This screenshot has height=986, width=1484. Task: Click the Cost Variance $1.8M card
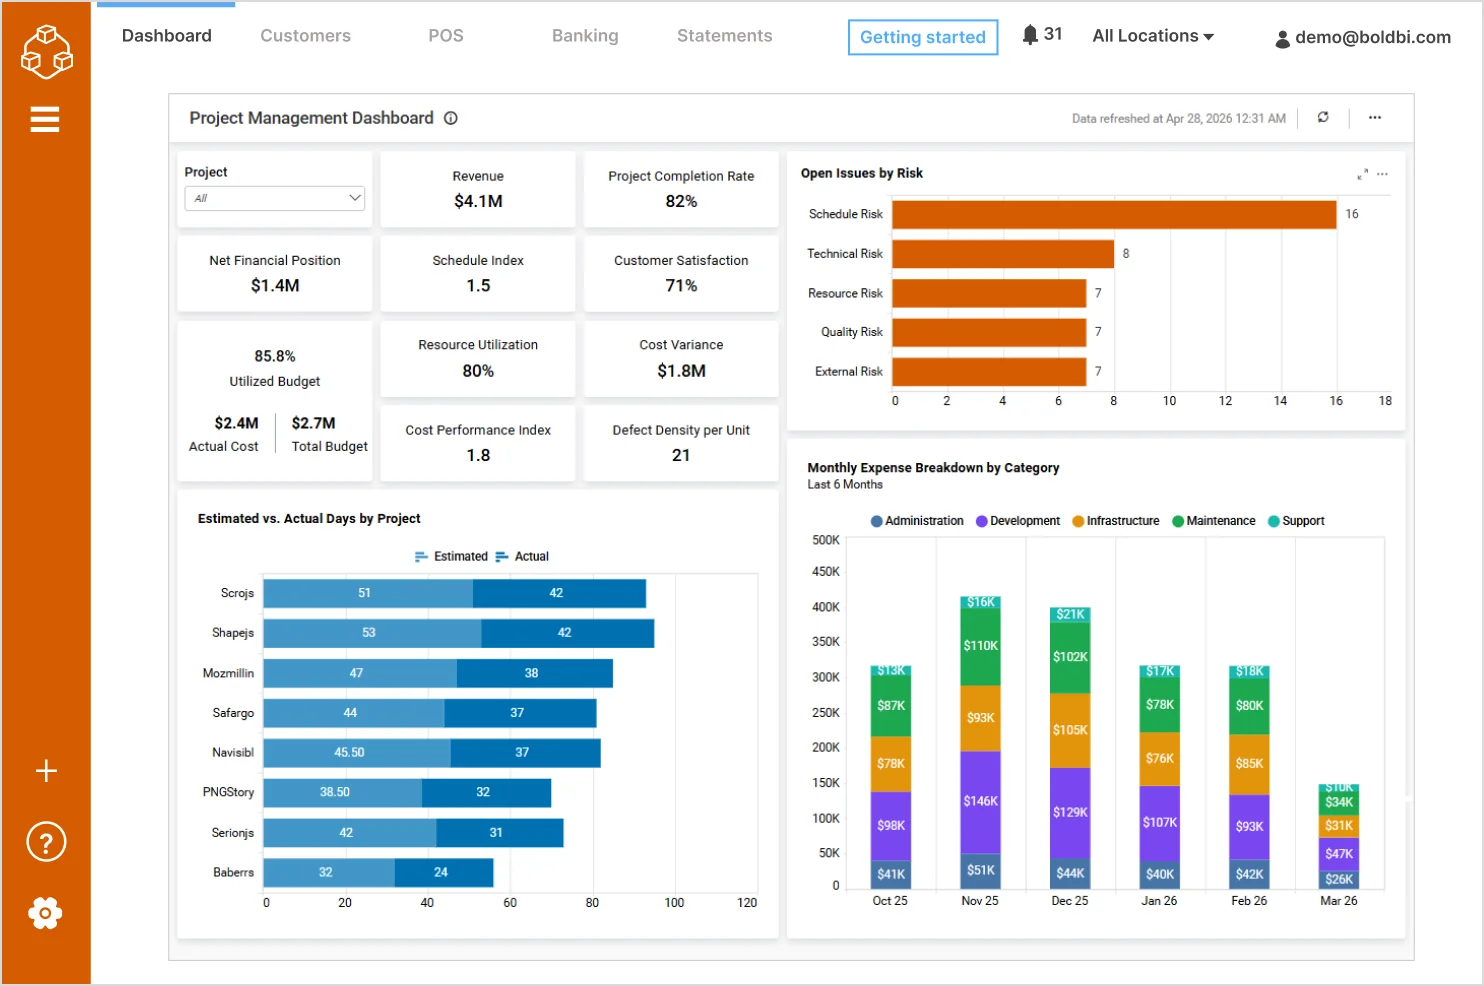point(681,359)
